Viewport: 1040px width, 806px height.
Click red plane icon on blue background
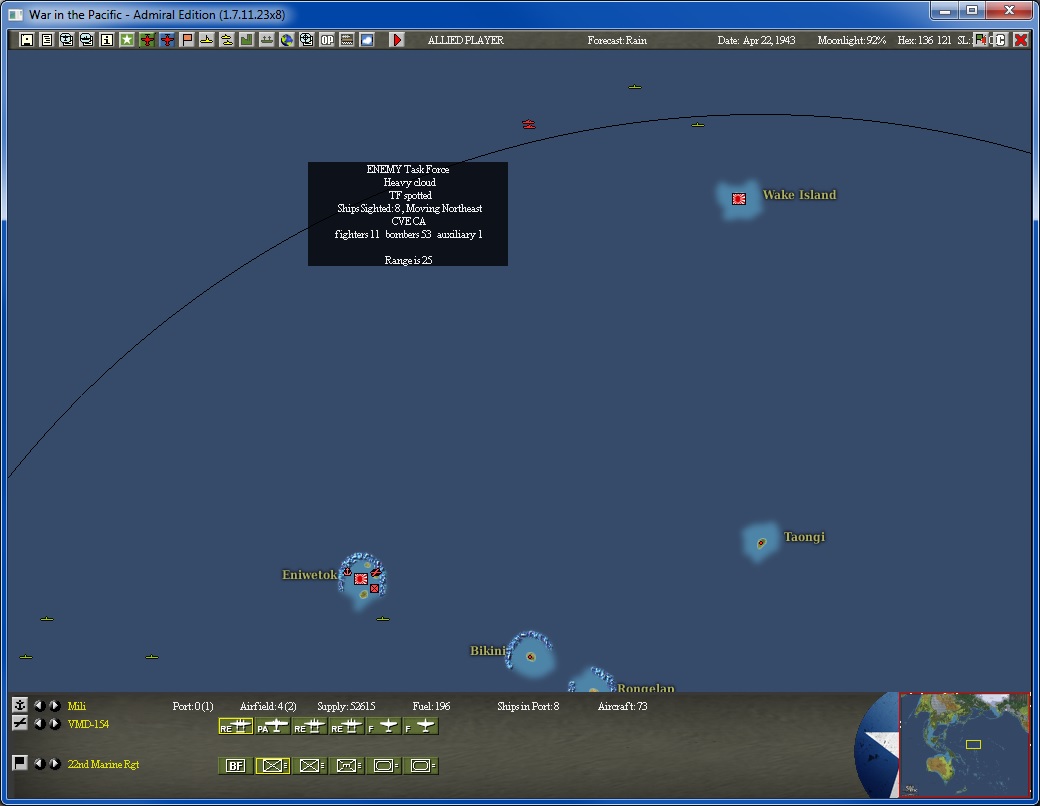[x=166, y=40]
